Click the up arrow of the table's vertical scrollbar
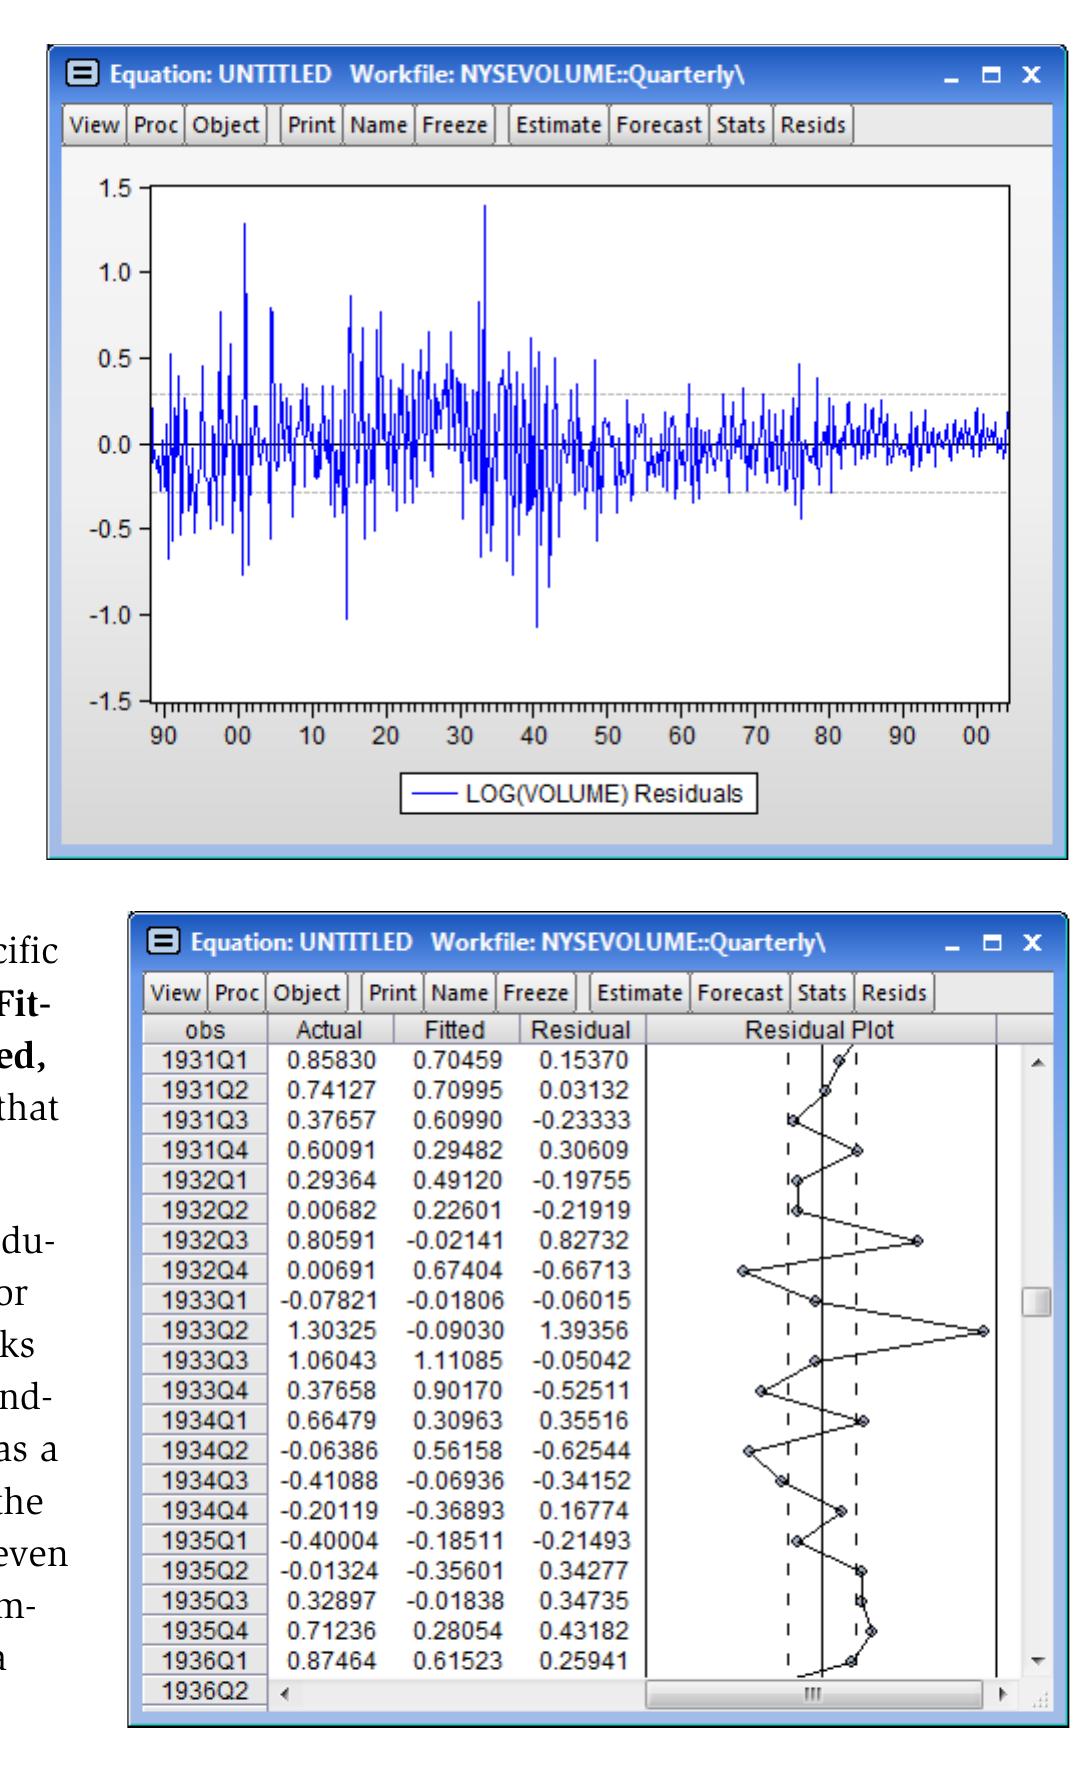The width and height of the screenshot is (1076, 1771). click(x=1036, y=1062)
